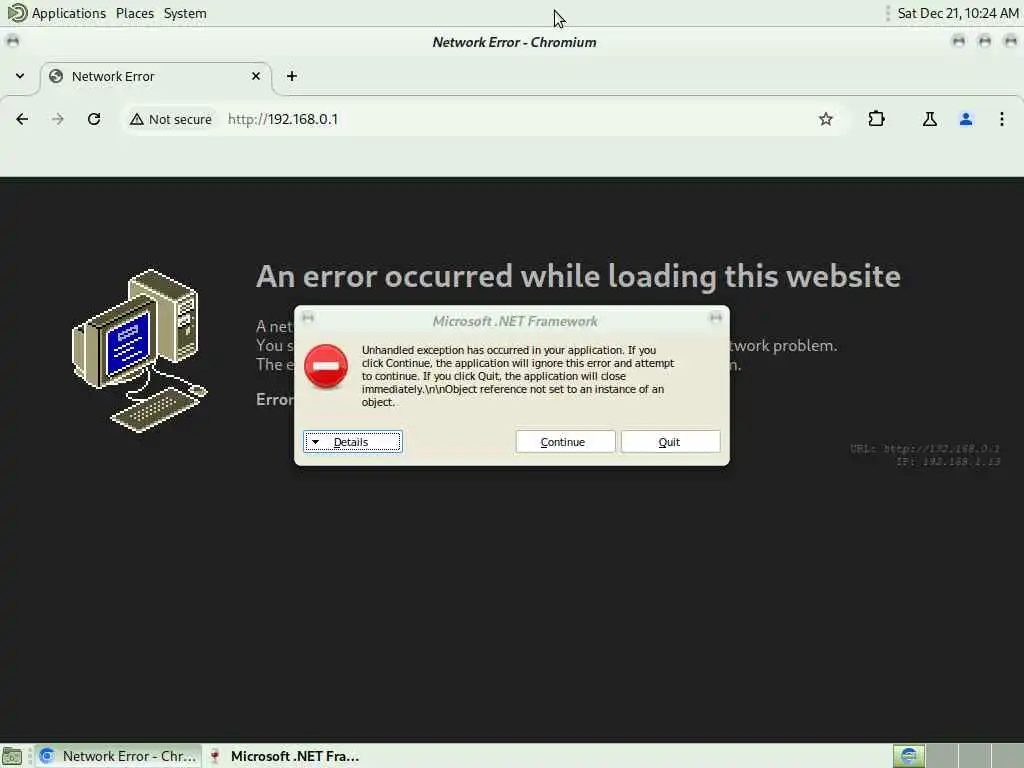
Task: Open a new tab with plus button
Action: click(x=292, y=76)
